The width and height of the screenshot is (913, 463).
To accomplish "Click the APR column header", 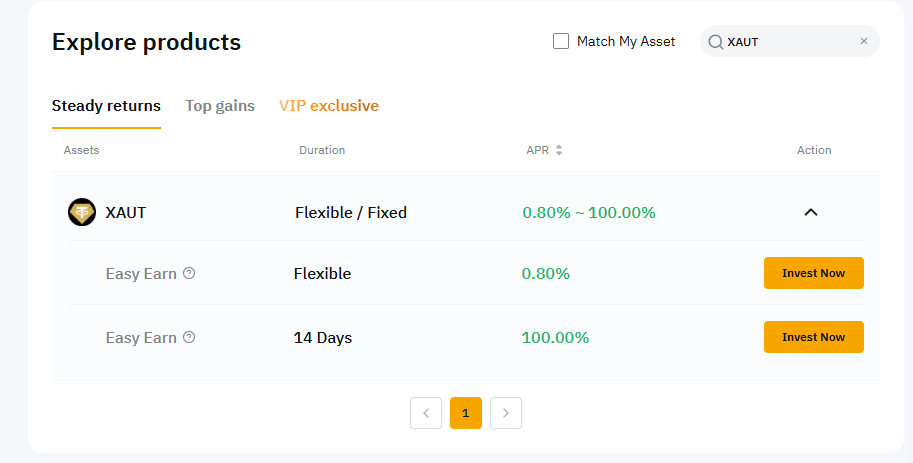I will click(537, 150).
